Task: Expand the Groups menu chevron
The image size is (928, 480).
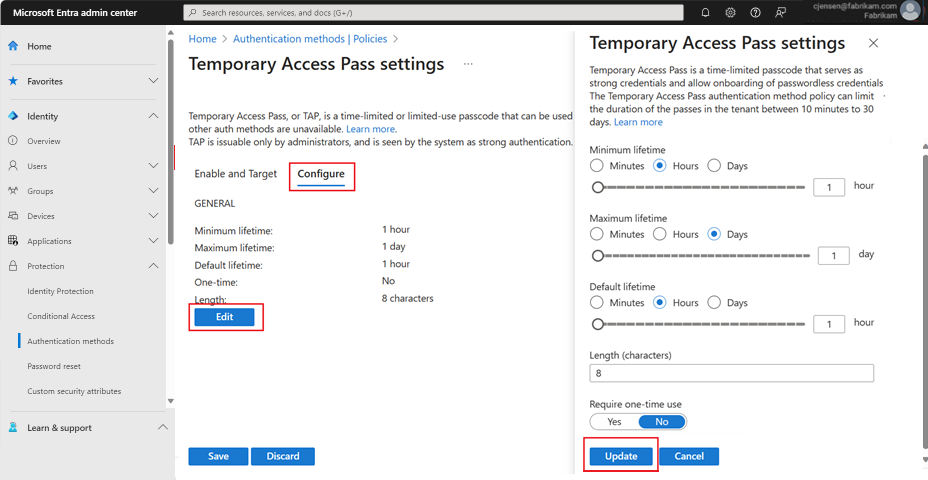Action: 153,191
